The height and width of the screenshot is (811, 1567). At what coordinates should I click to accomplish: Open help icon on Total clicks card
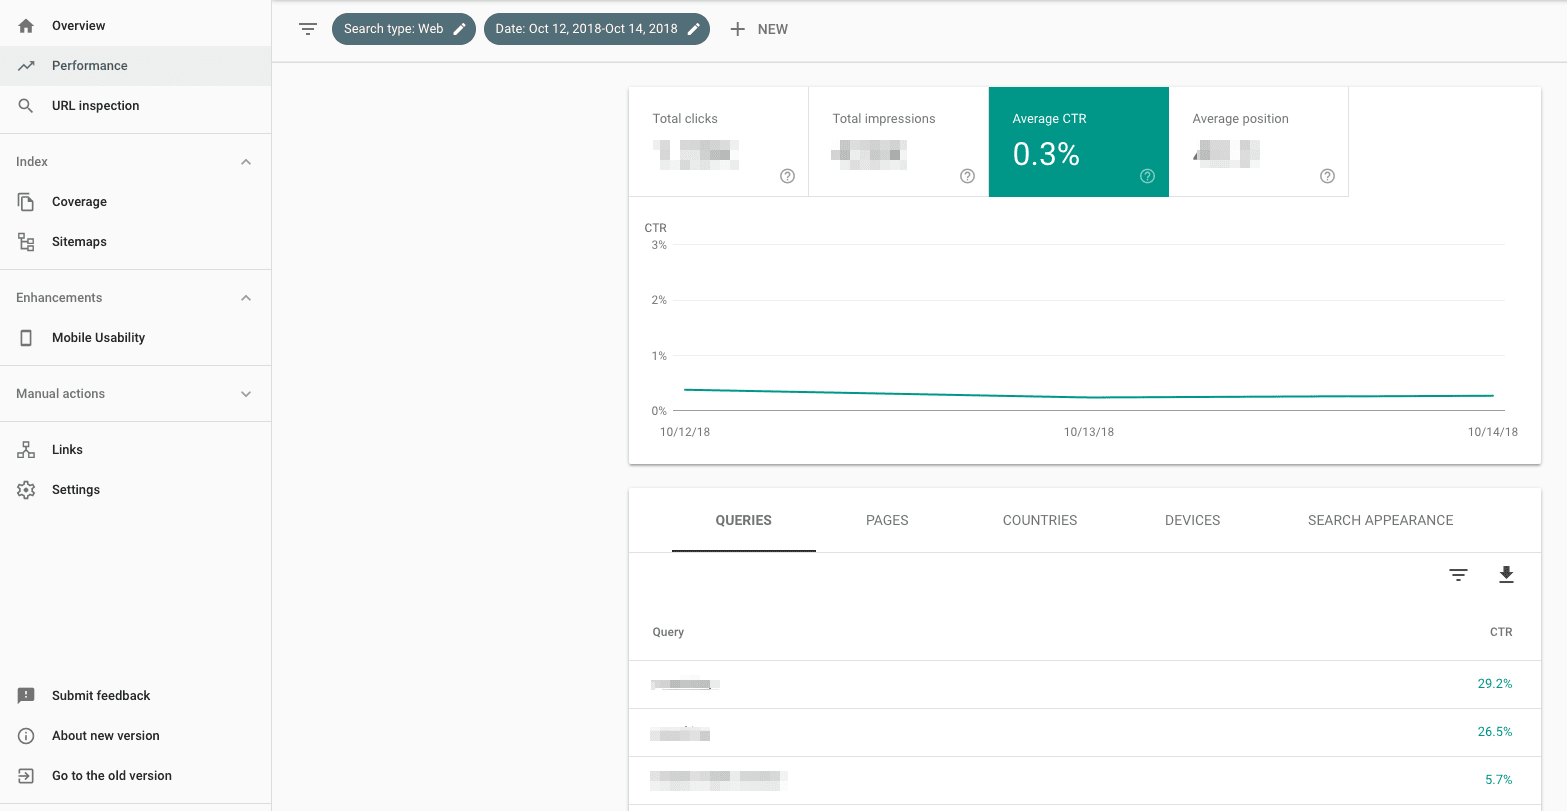[787, 176]
